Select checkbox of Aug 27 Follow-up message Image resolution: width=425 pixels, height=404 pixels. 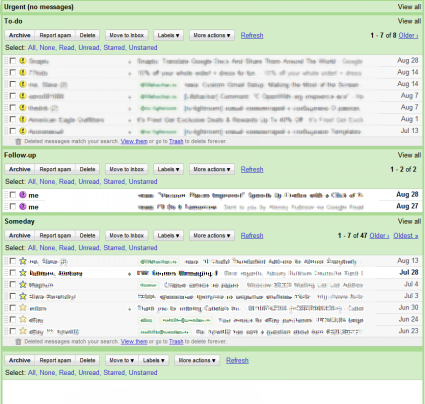[x=13, y=207]
